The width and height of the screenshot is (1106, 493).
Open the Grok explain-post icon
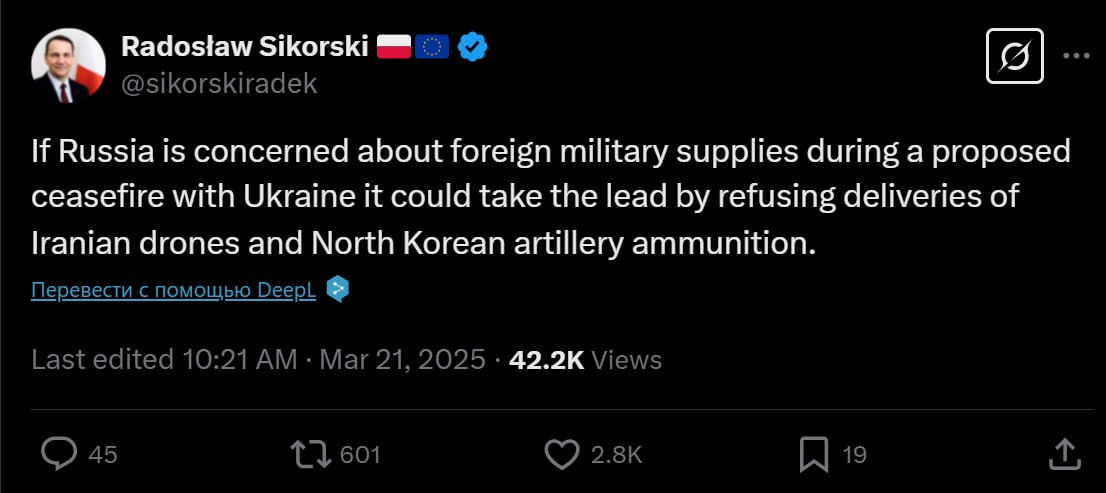pos(1015,55)
